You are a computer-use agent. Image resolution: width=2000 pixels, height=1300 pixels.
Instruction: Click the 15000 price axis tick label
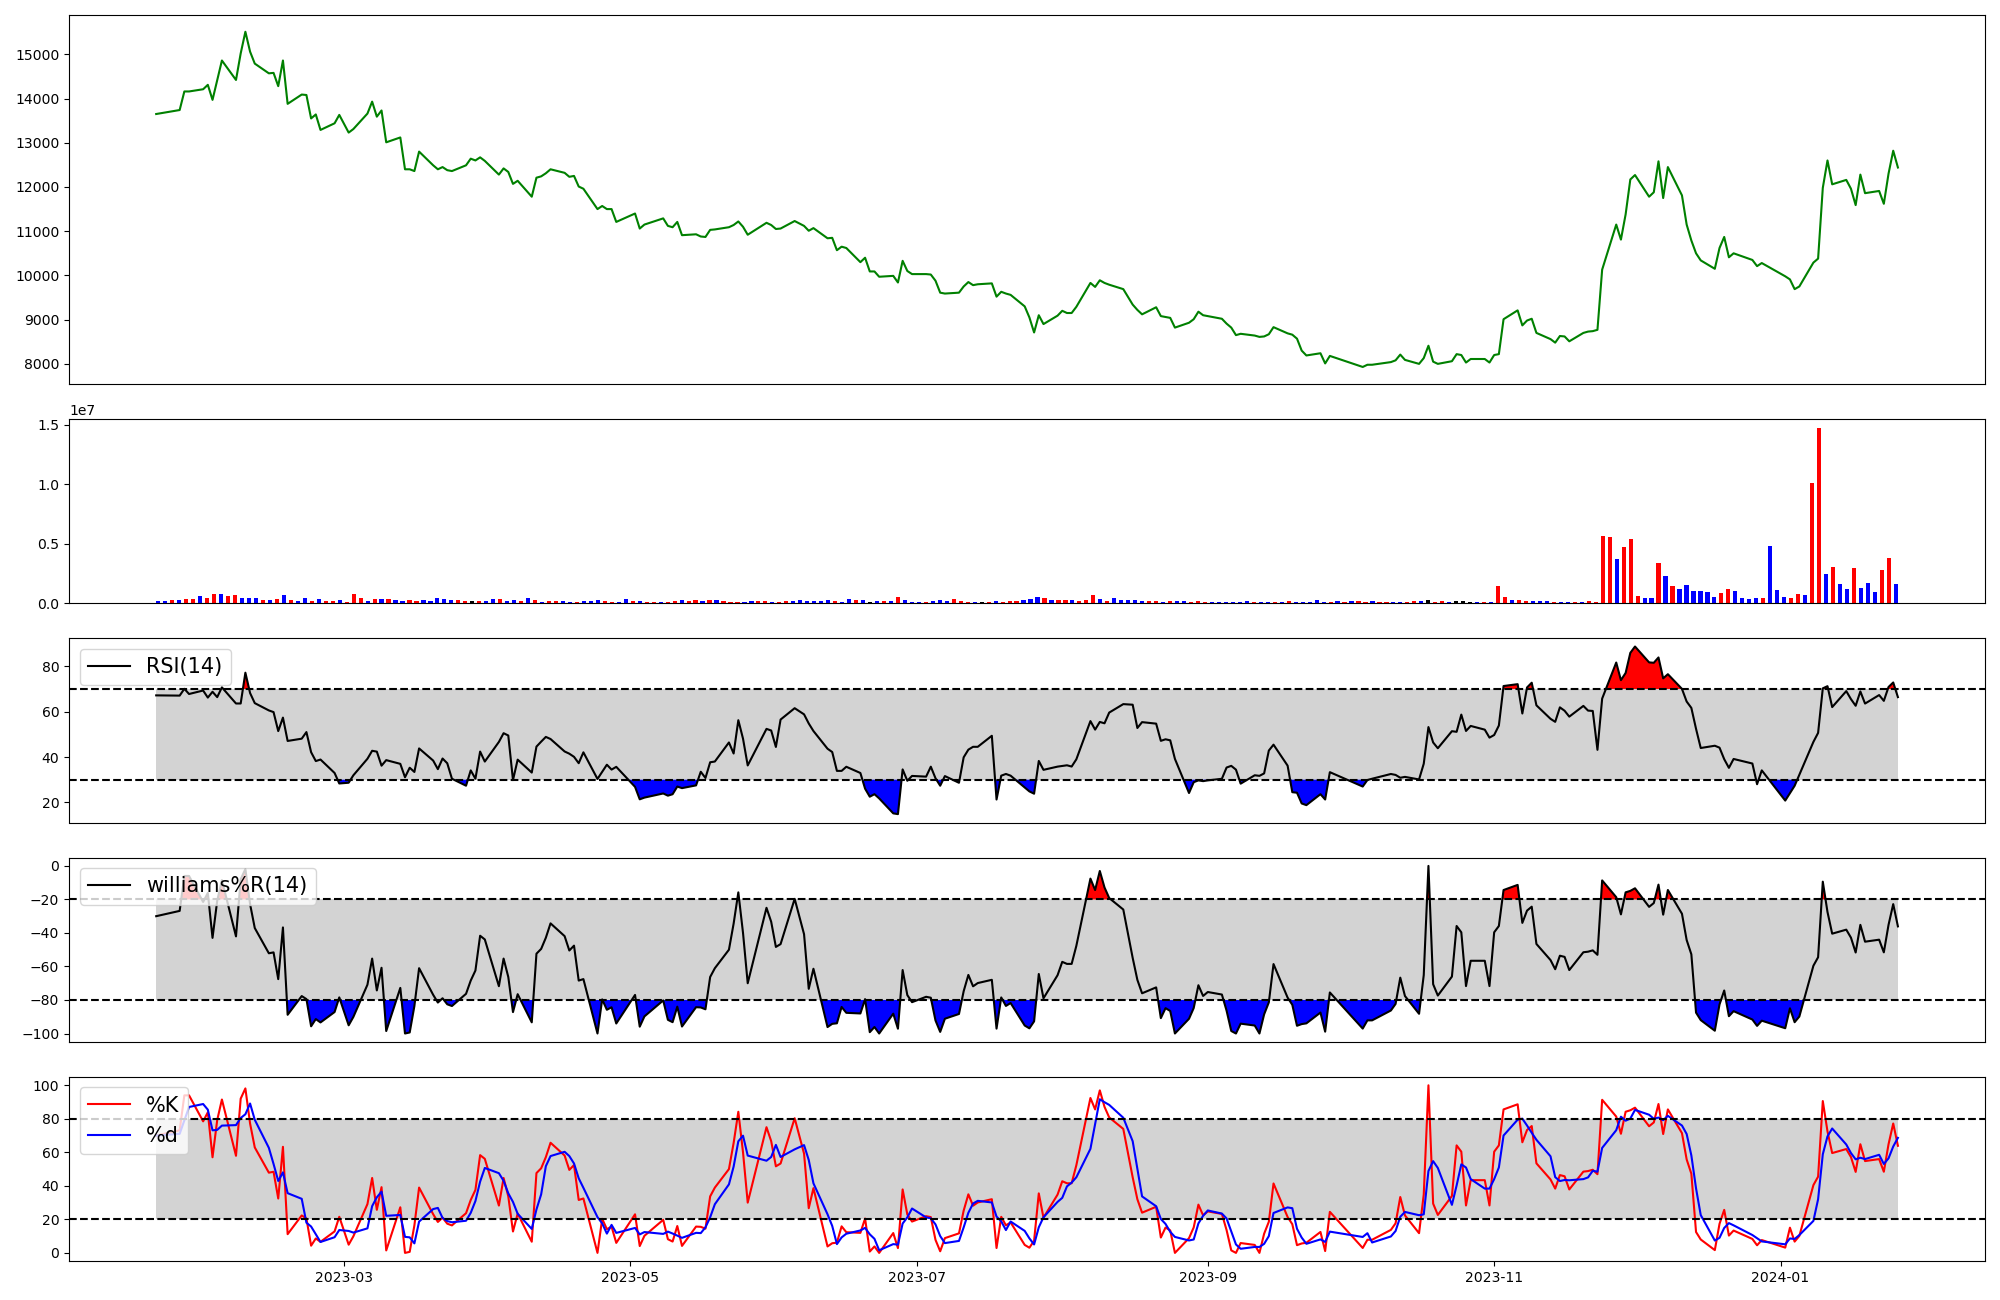tap(37, 55)
